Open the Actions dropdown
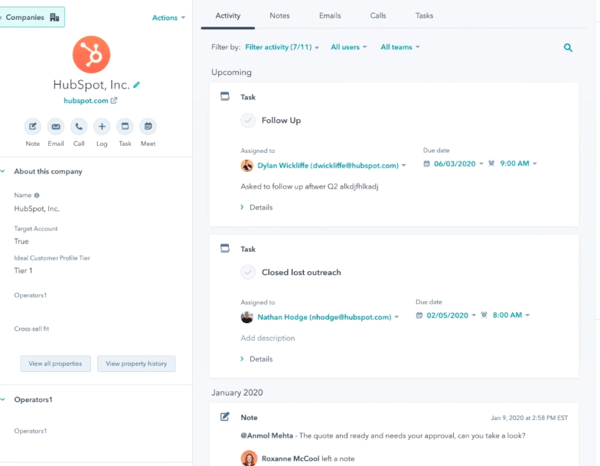This screenshot has height=466, width=600. [168, 18]
